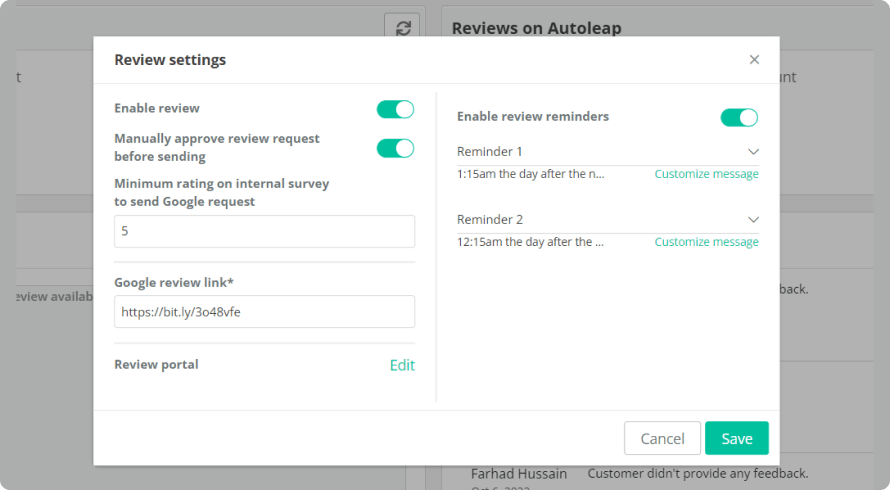Close the Review settings dialog with X
Screen dimensions: 890x490
754,60
